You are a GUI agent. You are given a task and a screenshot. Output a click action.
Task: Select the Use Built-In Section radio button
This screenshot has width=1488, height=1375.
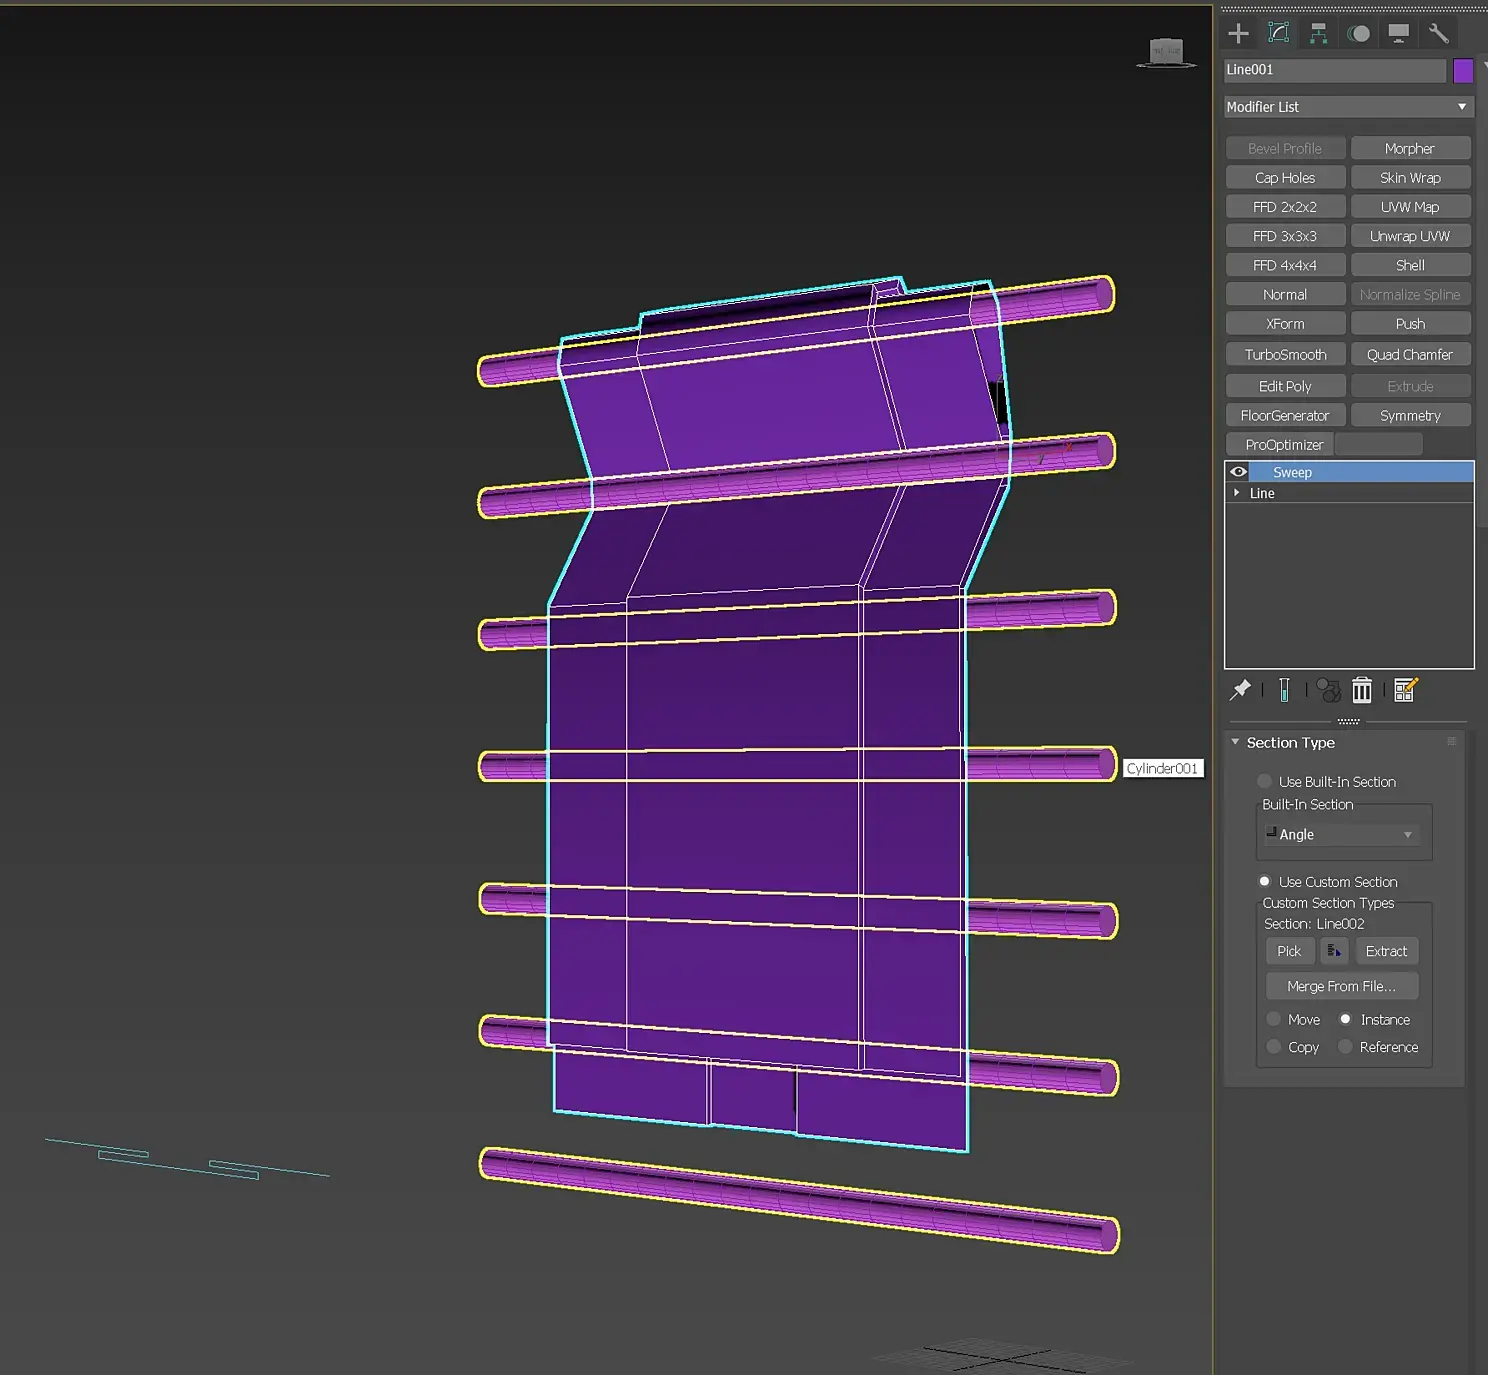click(1265, 782)
